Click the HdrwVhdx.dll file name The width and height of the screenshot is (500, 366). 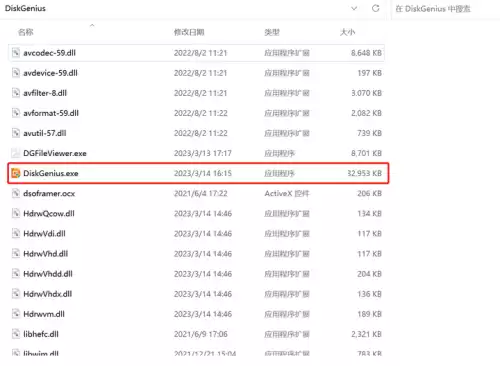[x=48, y=294]
